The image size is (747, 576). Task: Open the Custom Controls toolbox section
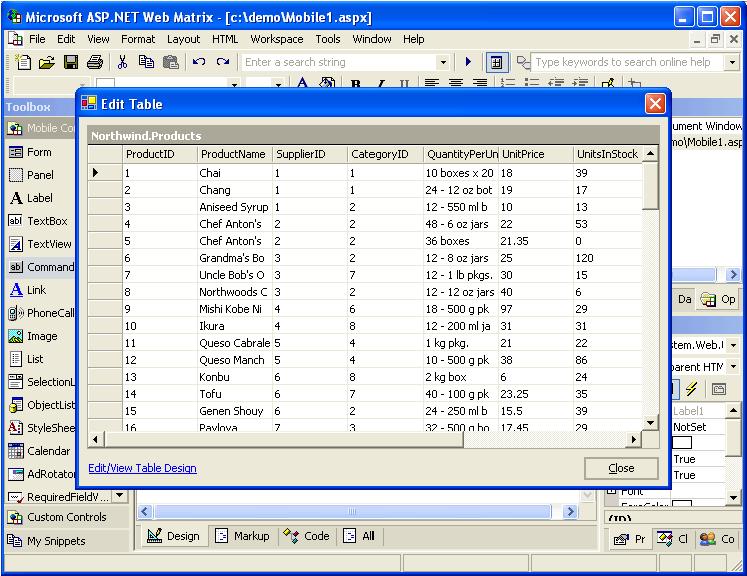(x=66, y=517)
